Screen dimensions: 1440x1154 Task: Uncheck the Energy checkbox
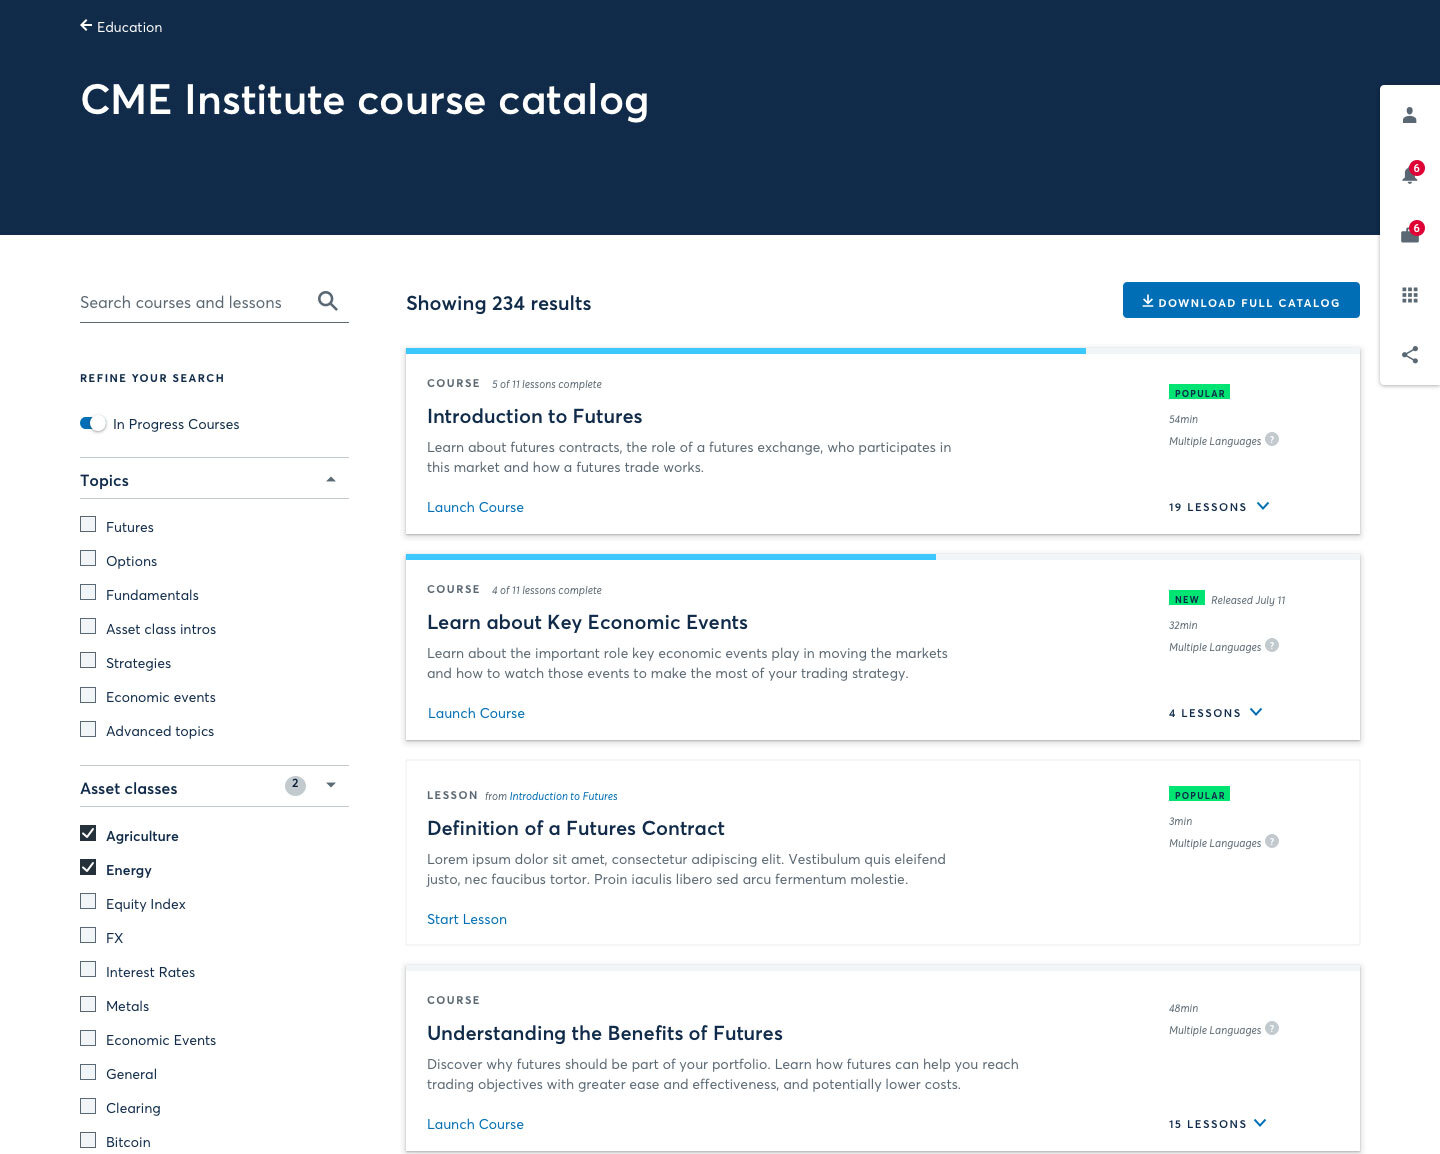coord(88,868)
